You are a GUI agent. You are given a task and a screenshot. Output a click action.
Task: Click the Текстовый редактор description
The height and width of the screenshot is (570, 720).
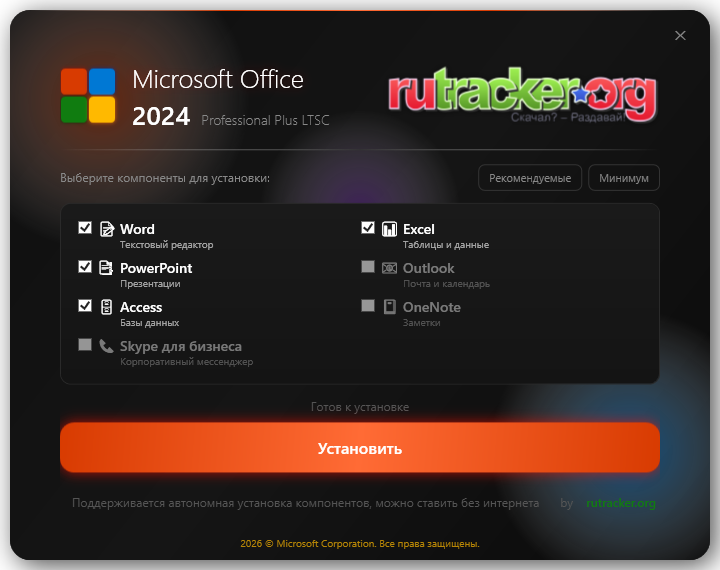167,245
